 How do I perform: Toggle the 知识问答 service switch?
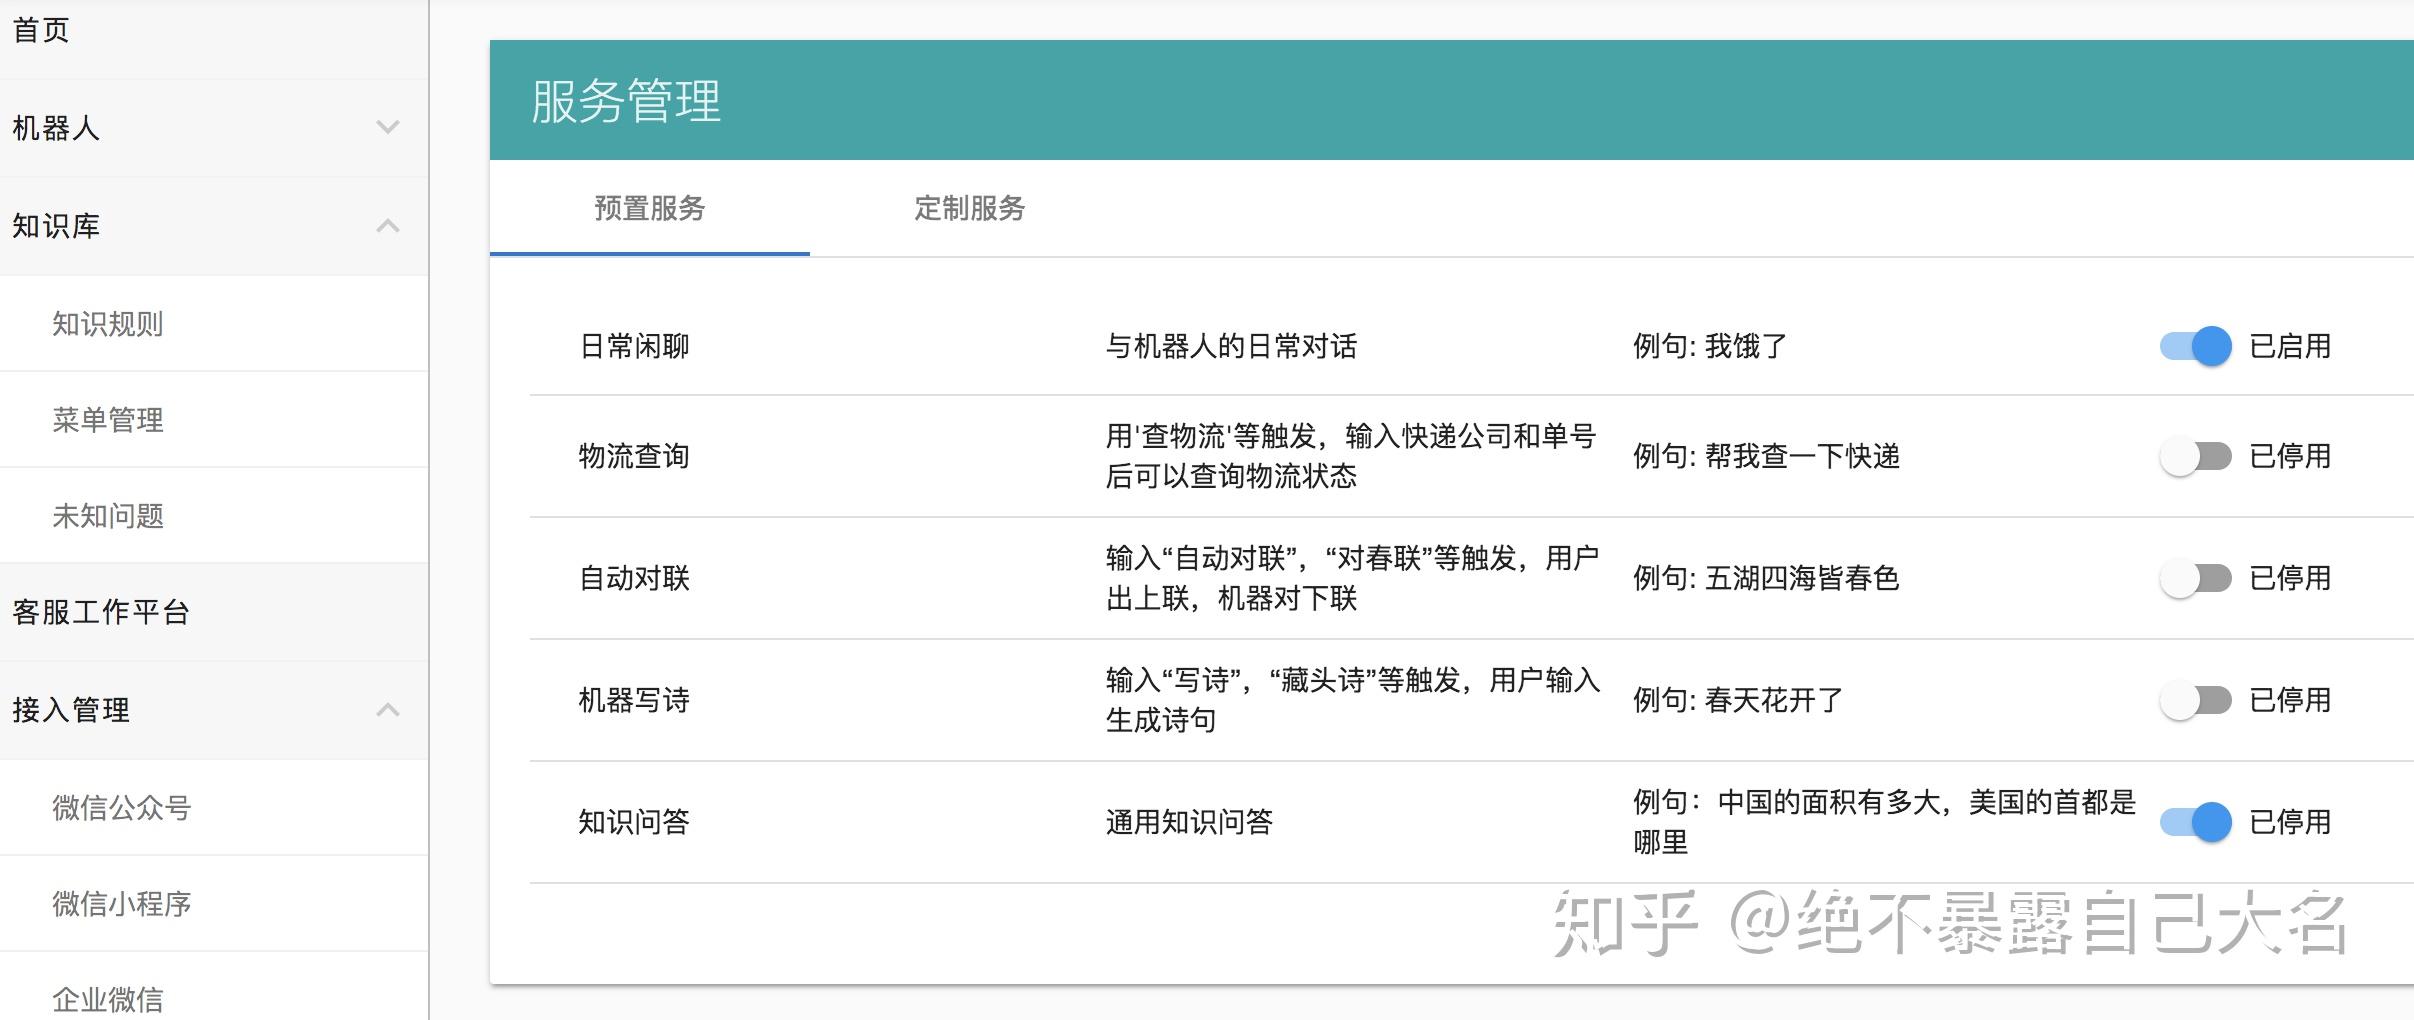[x=2195, y=822]
